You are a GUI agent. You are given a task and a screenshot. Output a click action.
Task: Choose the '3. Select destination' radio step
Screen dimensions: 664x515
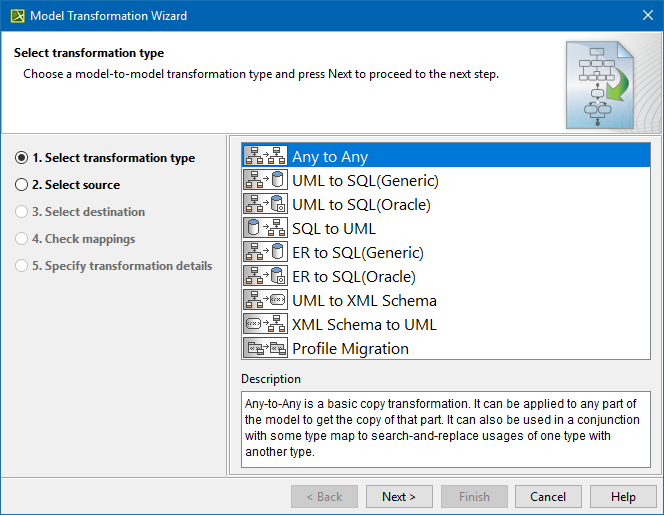(x=22, y=212)
